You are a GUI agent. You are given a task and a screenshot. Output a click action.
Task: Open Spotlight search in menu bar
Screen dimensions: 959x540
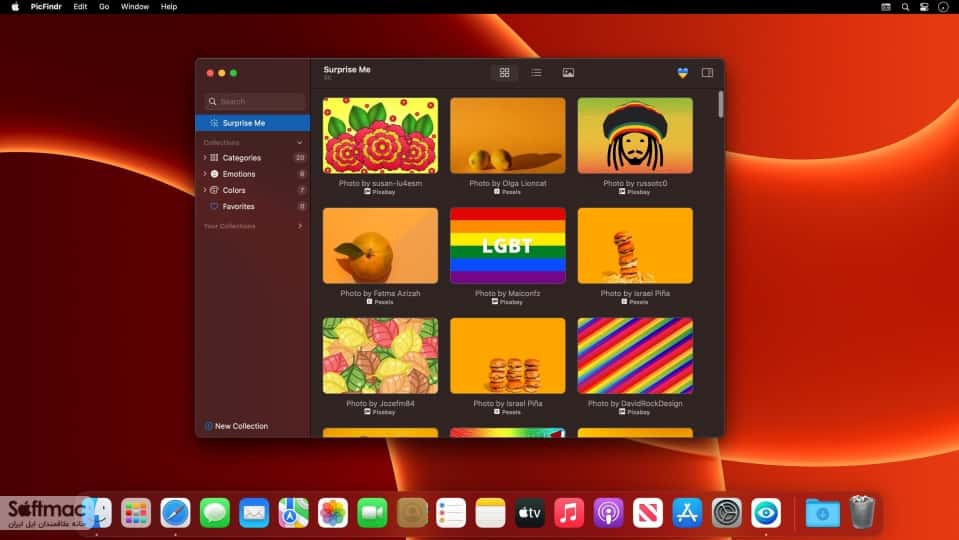[905, 7]
